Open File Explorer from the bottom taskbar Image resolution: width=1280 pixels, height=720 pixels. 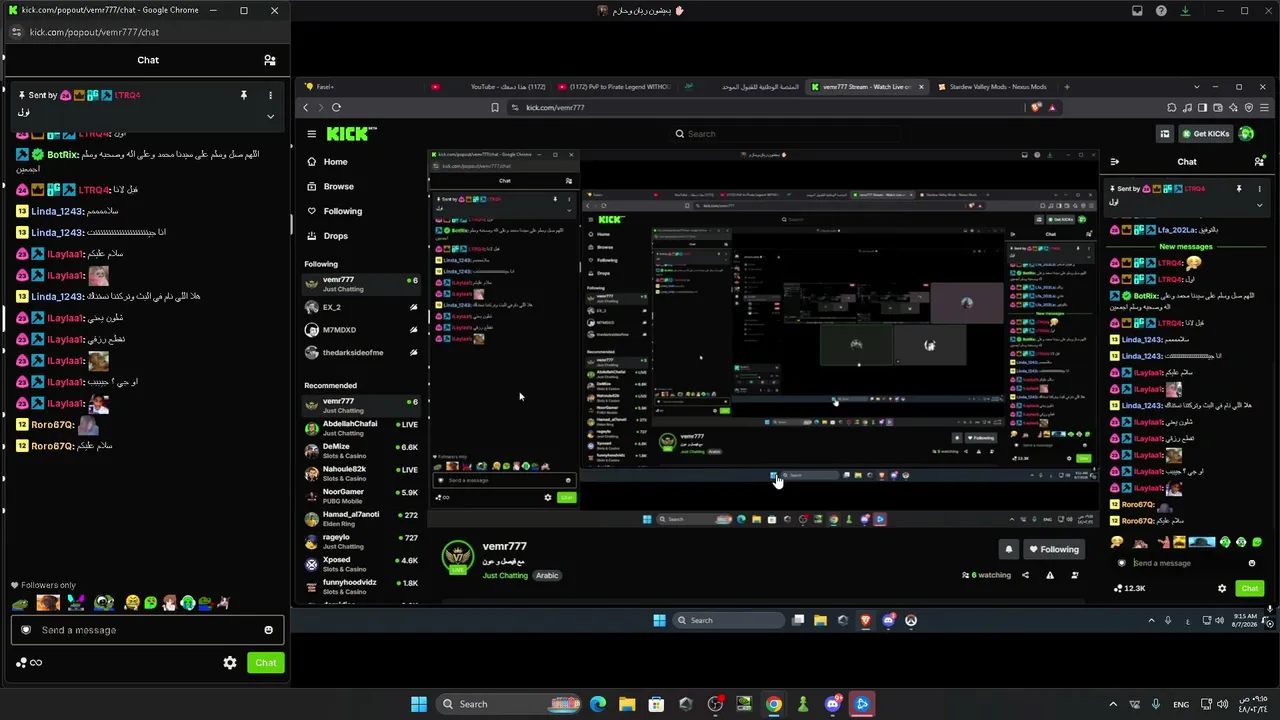[x=627, y=704]
